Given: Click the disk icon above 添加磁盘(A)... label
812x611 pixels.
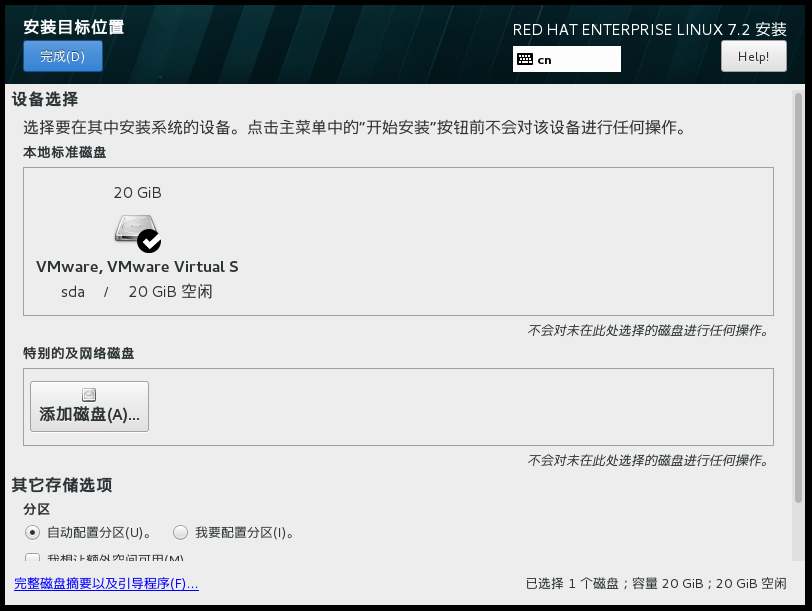Looking at the screenshot, I should click(89, 395).
